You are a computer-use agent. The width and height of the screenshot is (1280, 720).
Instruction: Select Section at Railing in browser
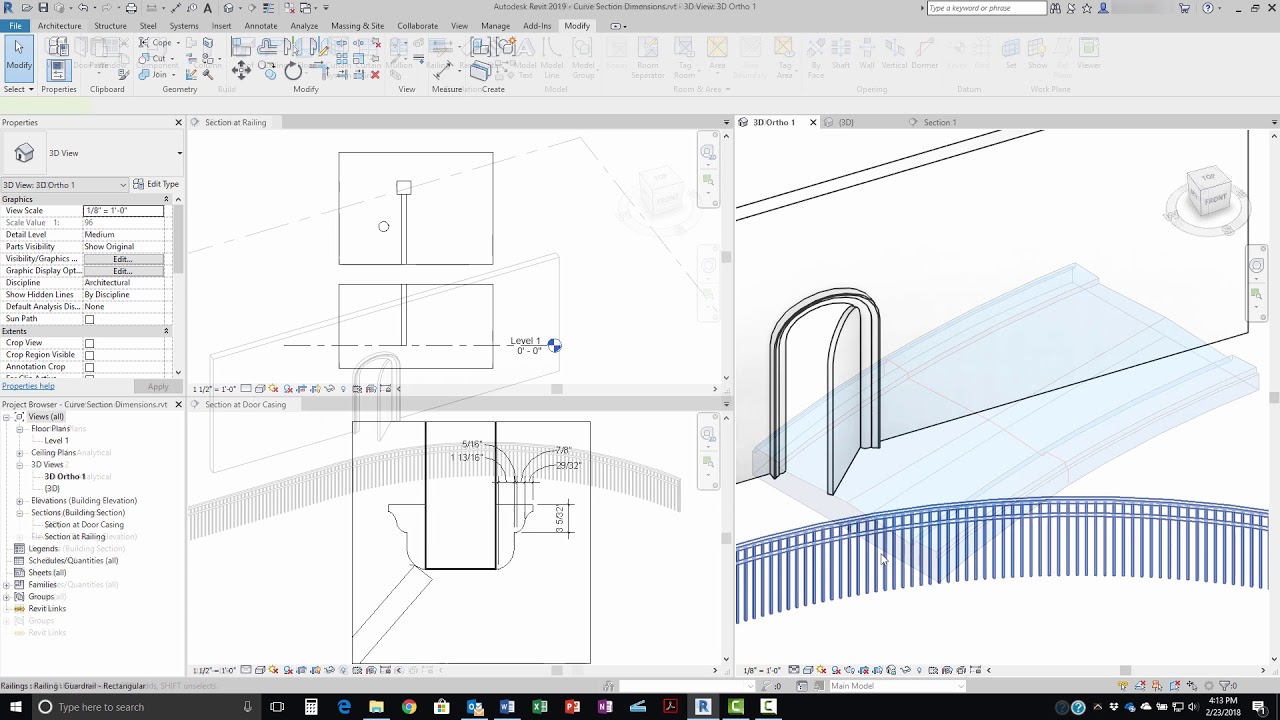click(x=75, y=537)
